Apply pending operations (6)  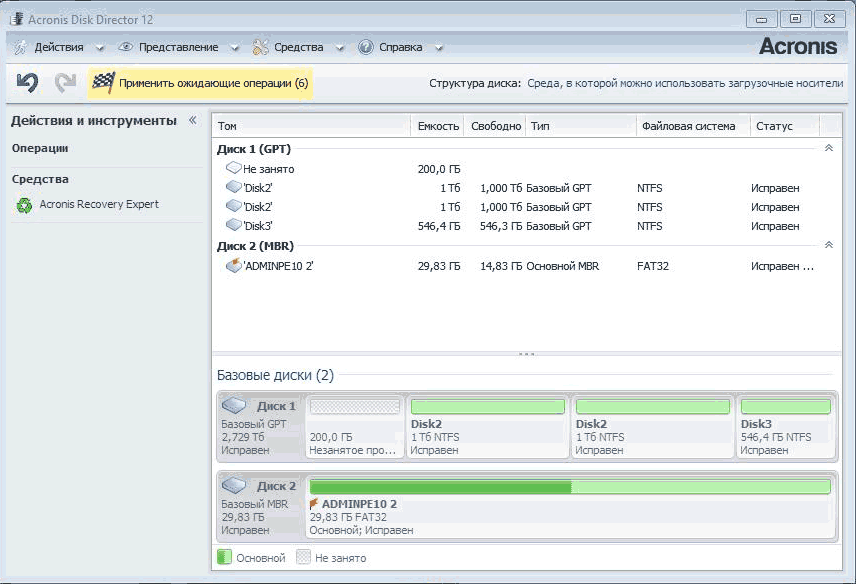point(200,83)
